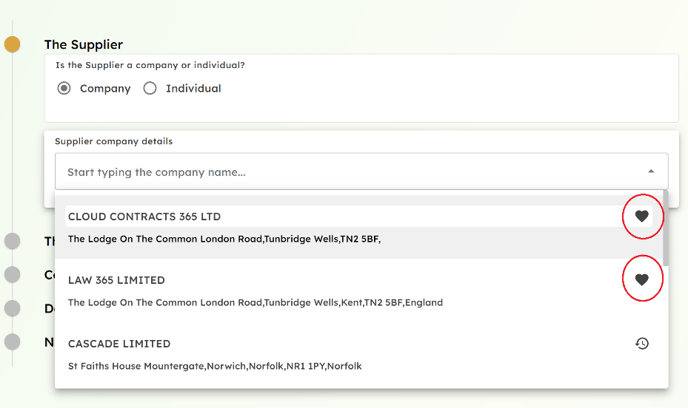The image size is (688, 408).
Task: Click the Tunbridge Wells, Kent address under LAW 365
Action: click(x=255, y=302)
